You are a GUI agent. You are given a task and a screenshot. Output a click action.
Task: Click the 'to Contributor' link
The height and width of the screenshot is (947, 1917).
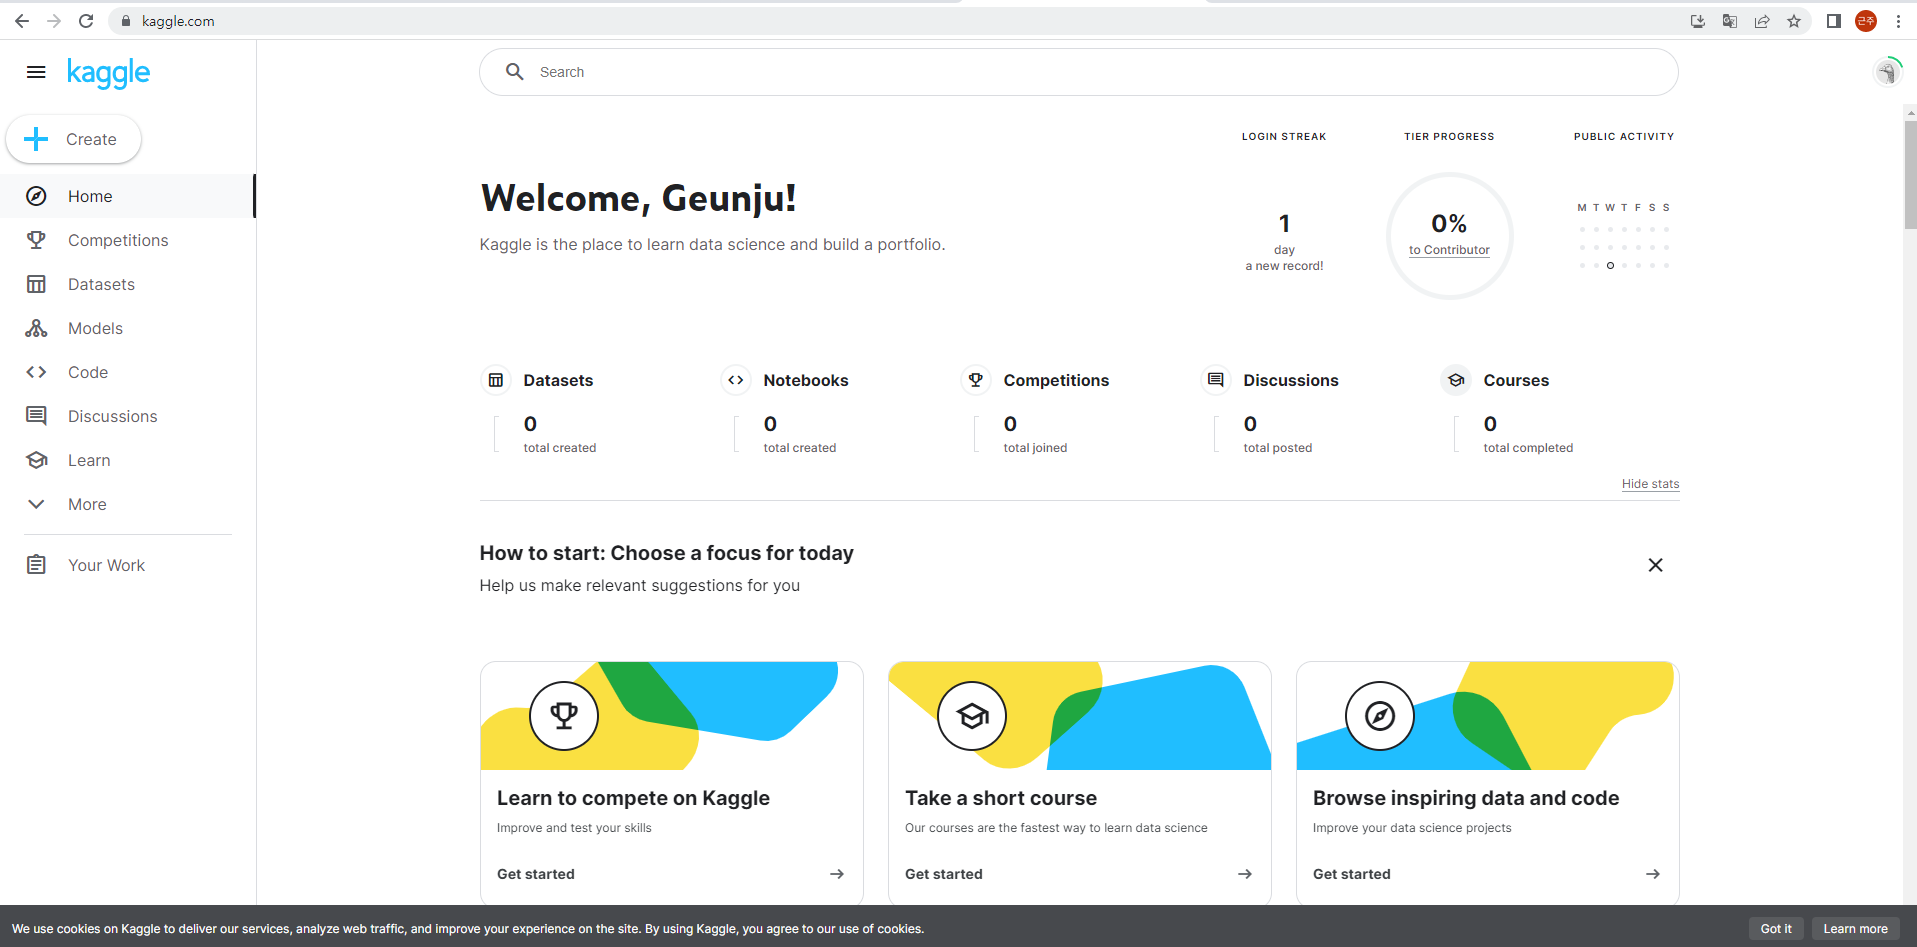pyautogui.click(x=1449, y=250)
